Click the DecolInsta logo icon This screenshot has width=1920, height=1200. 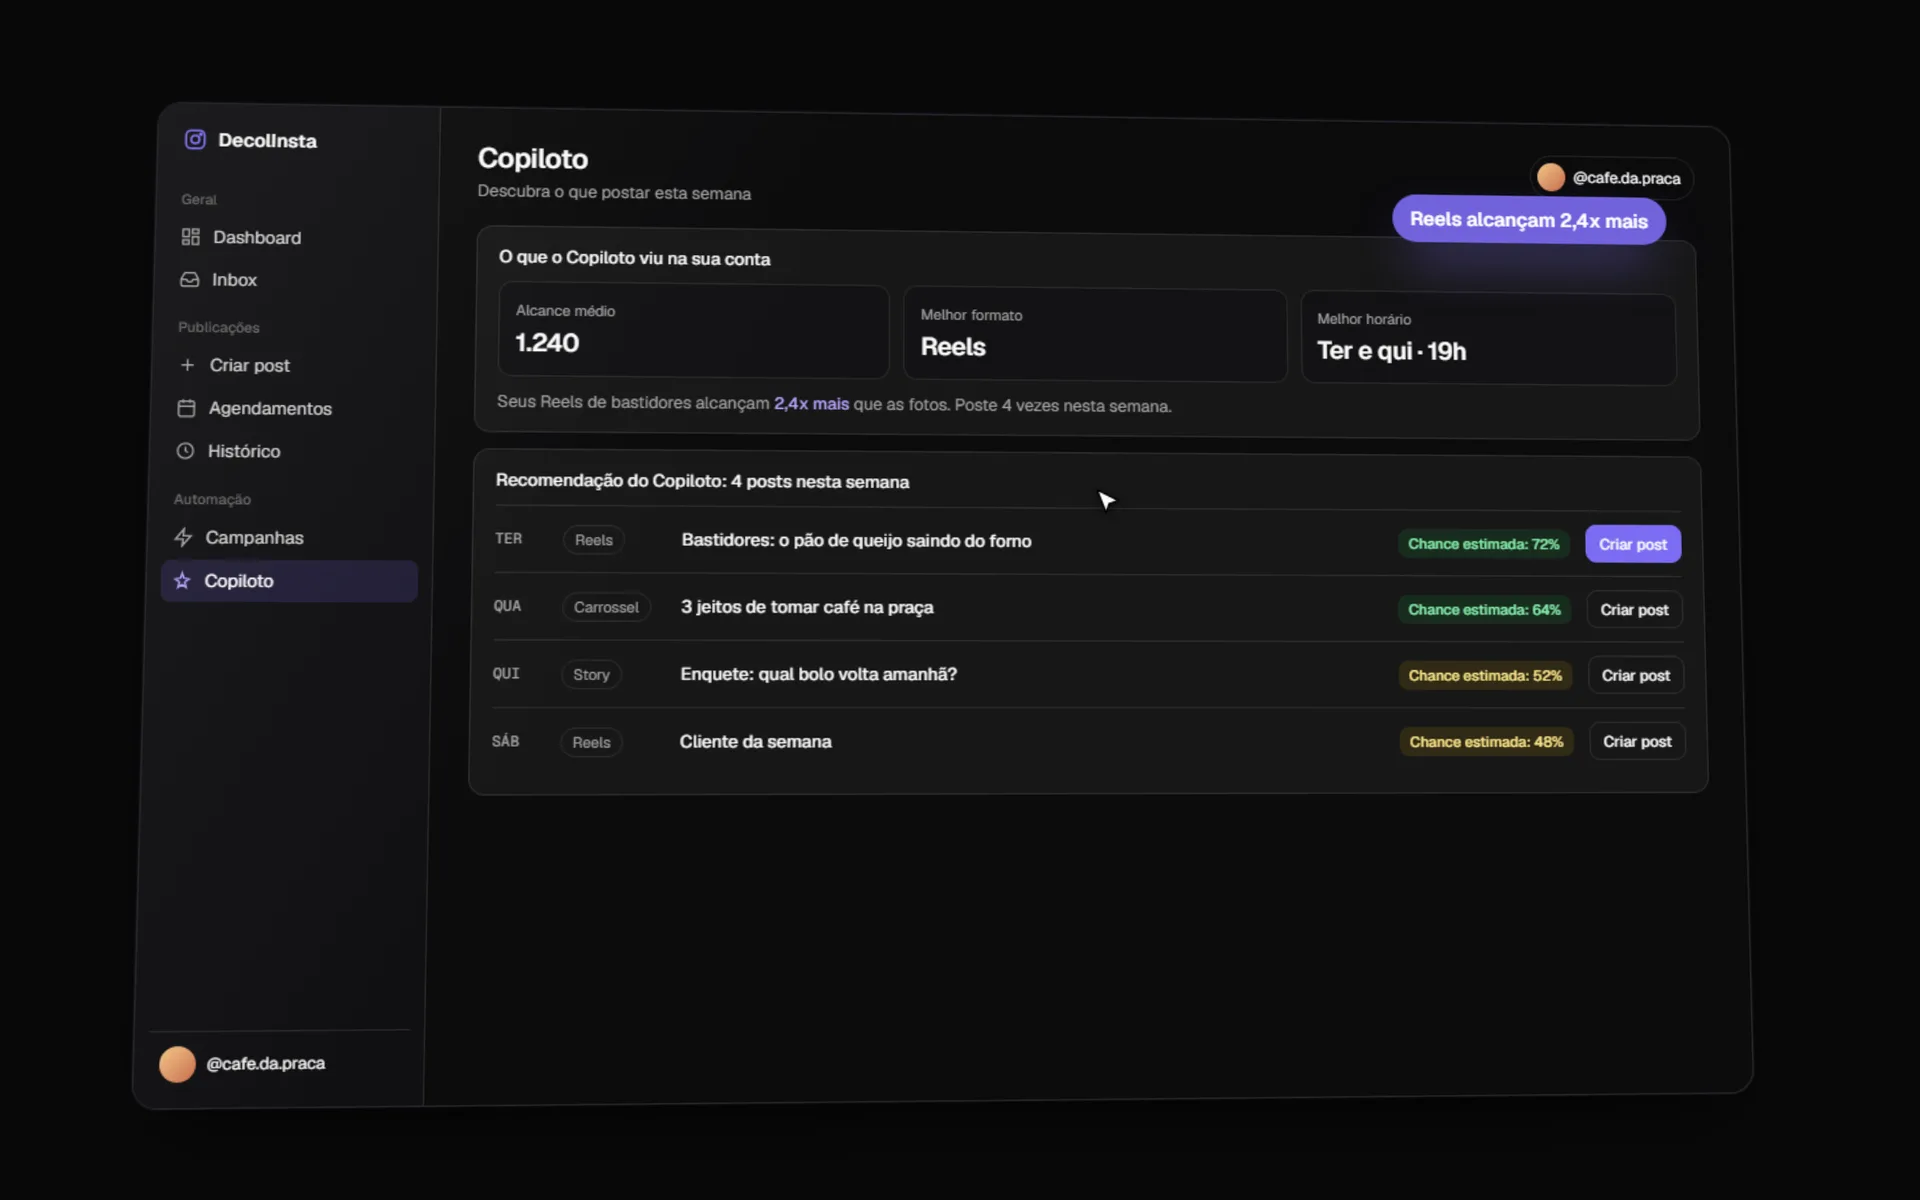(x=195, y=139)
